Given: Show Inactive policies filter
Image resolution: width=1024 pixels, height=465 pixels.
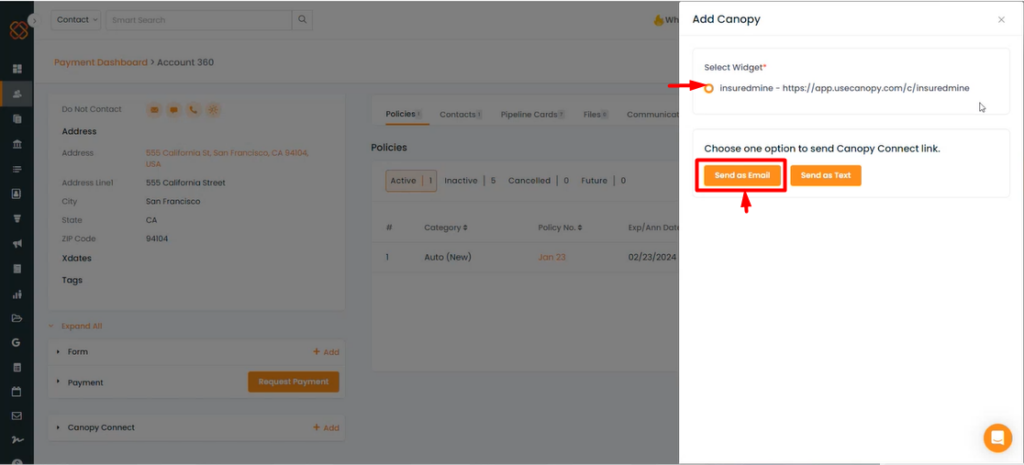Looking at the screenshot, I should pos(470,181).
